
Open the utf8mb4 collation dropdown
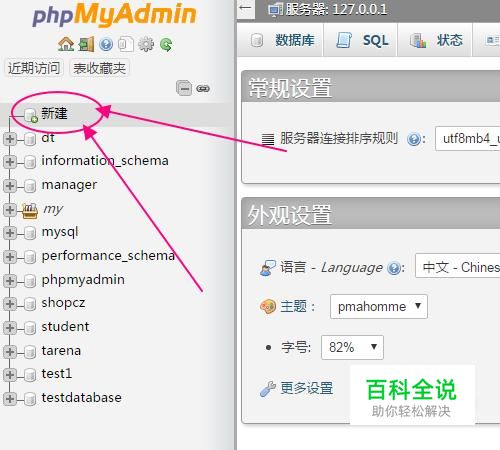pos(467,138)
